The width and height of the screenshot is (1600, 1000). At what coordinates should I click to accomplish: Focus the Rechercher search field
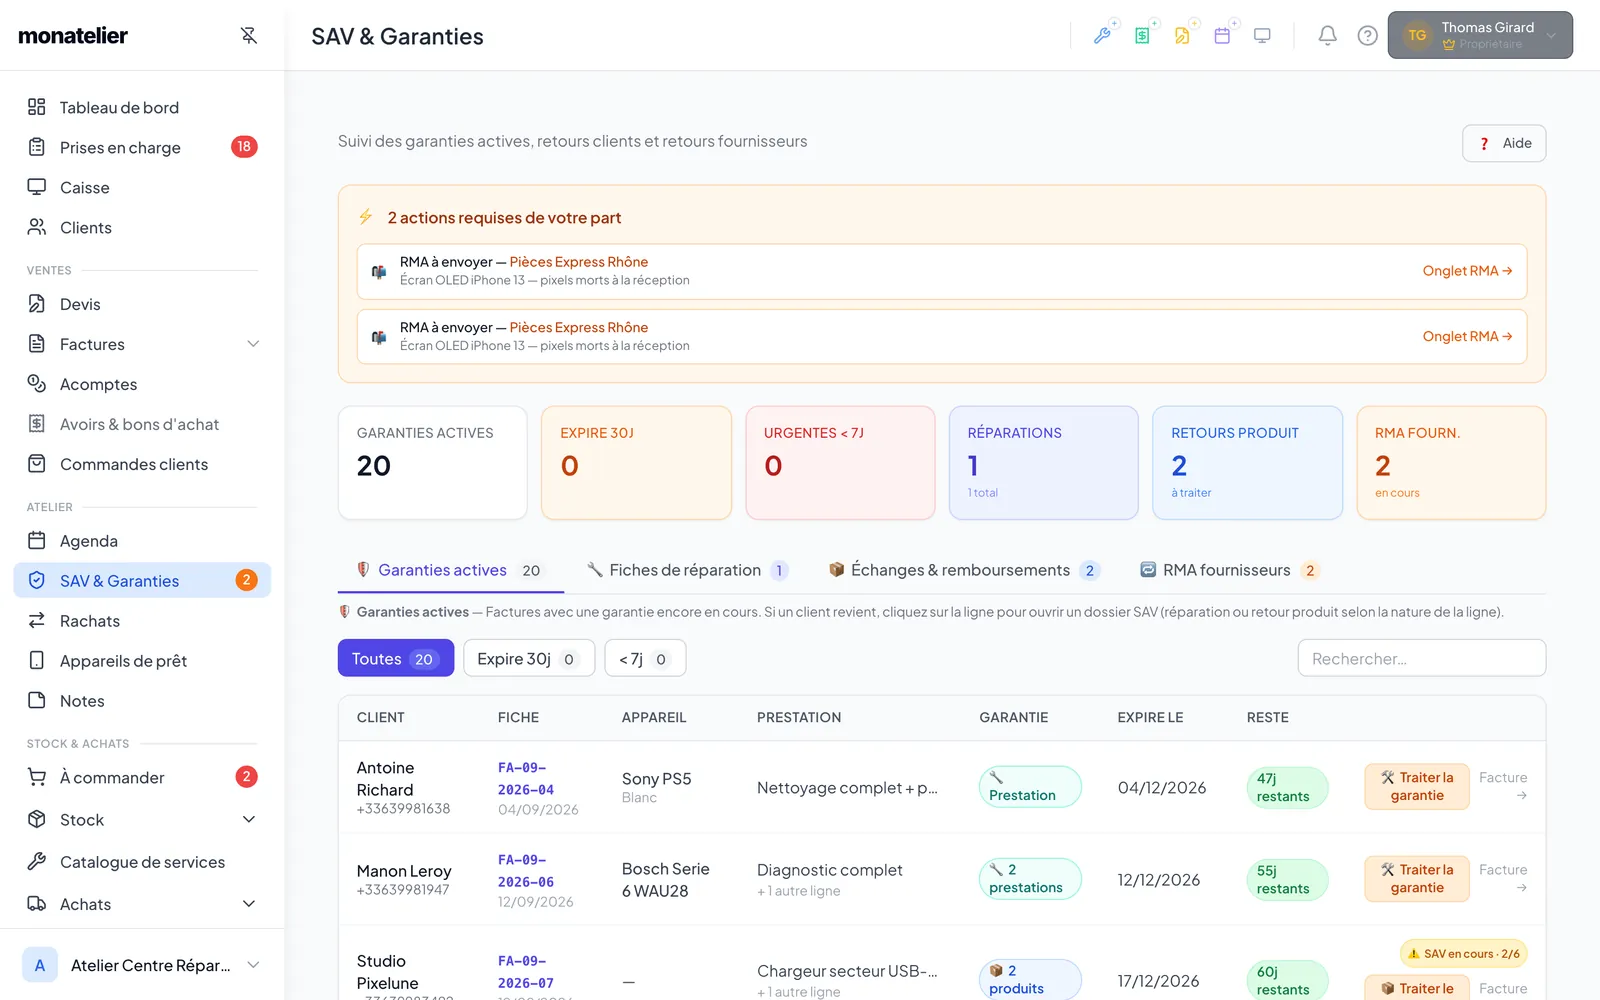[1422, 658]
